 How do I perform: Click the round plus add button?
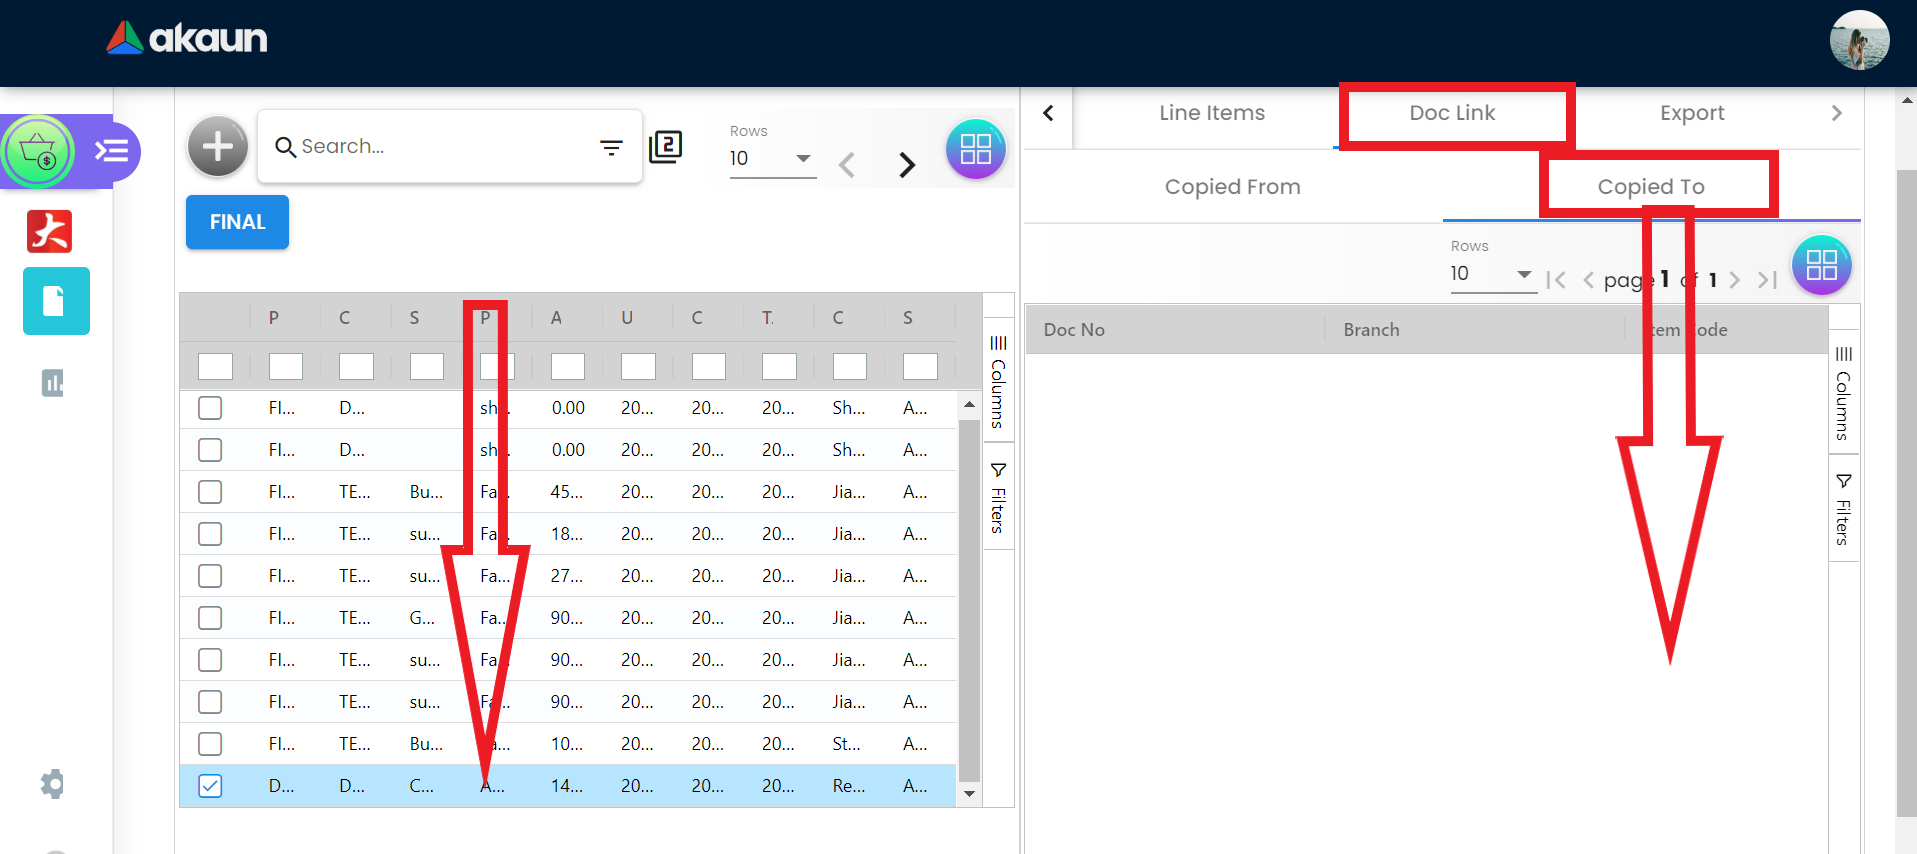[x=217, y=147]
